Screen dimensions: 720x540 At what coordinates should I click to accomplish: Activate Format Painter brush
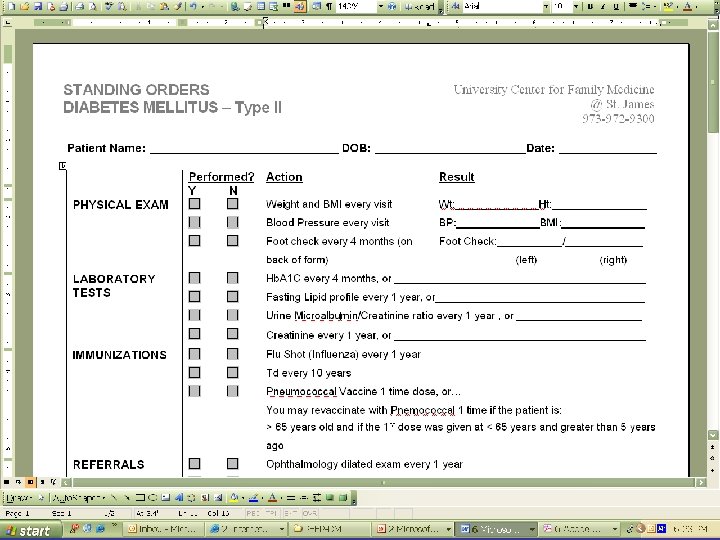coord(177,6)
